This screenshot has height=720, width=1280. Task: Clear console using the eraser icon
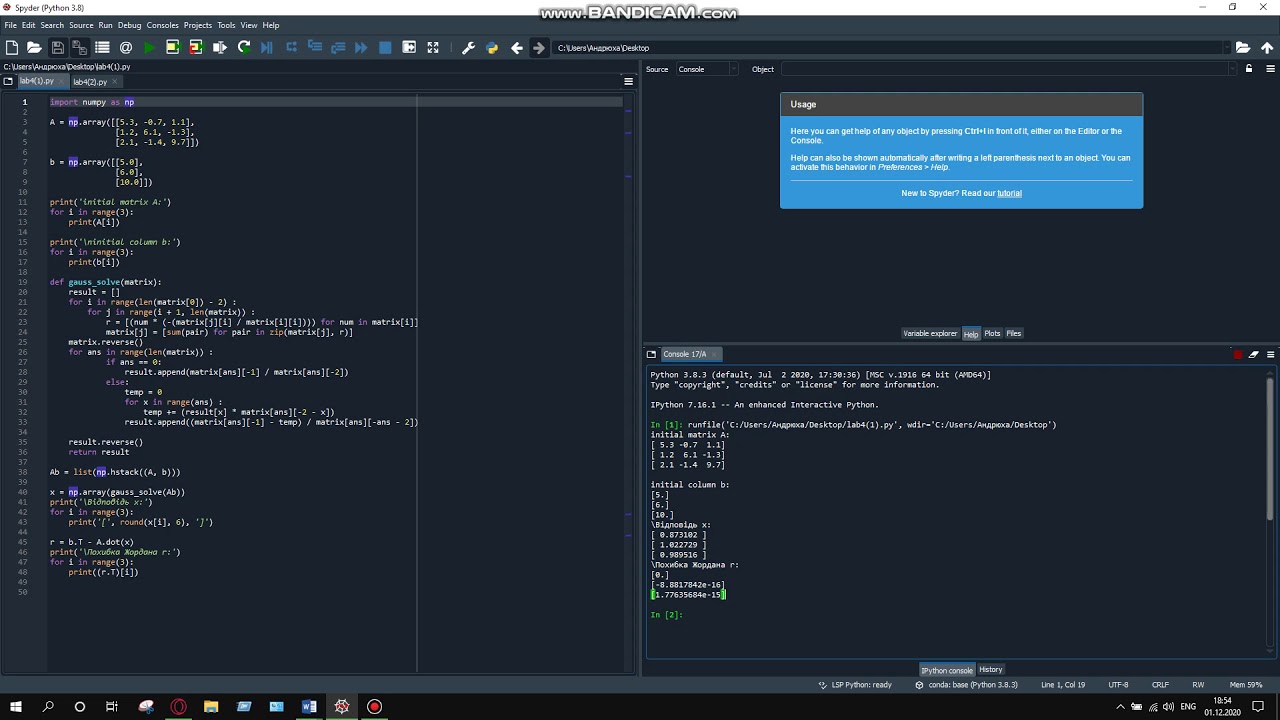click(1254, 354)
